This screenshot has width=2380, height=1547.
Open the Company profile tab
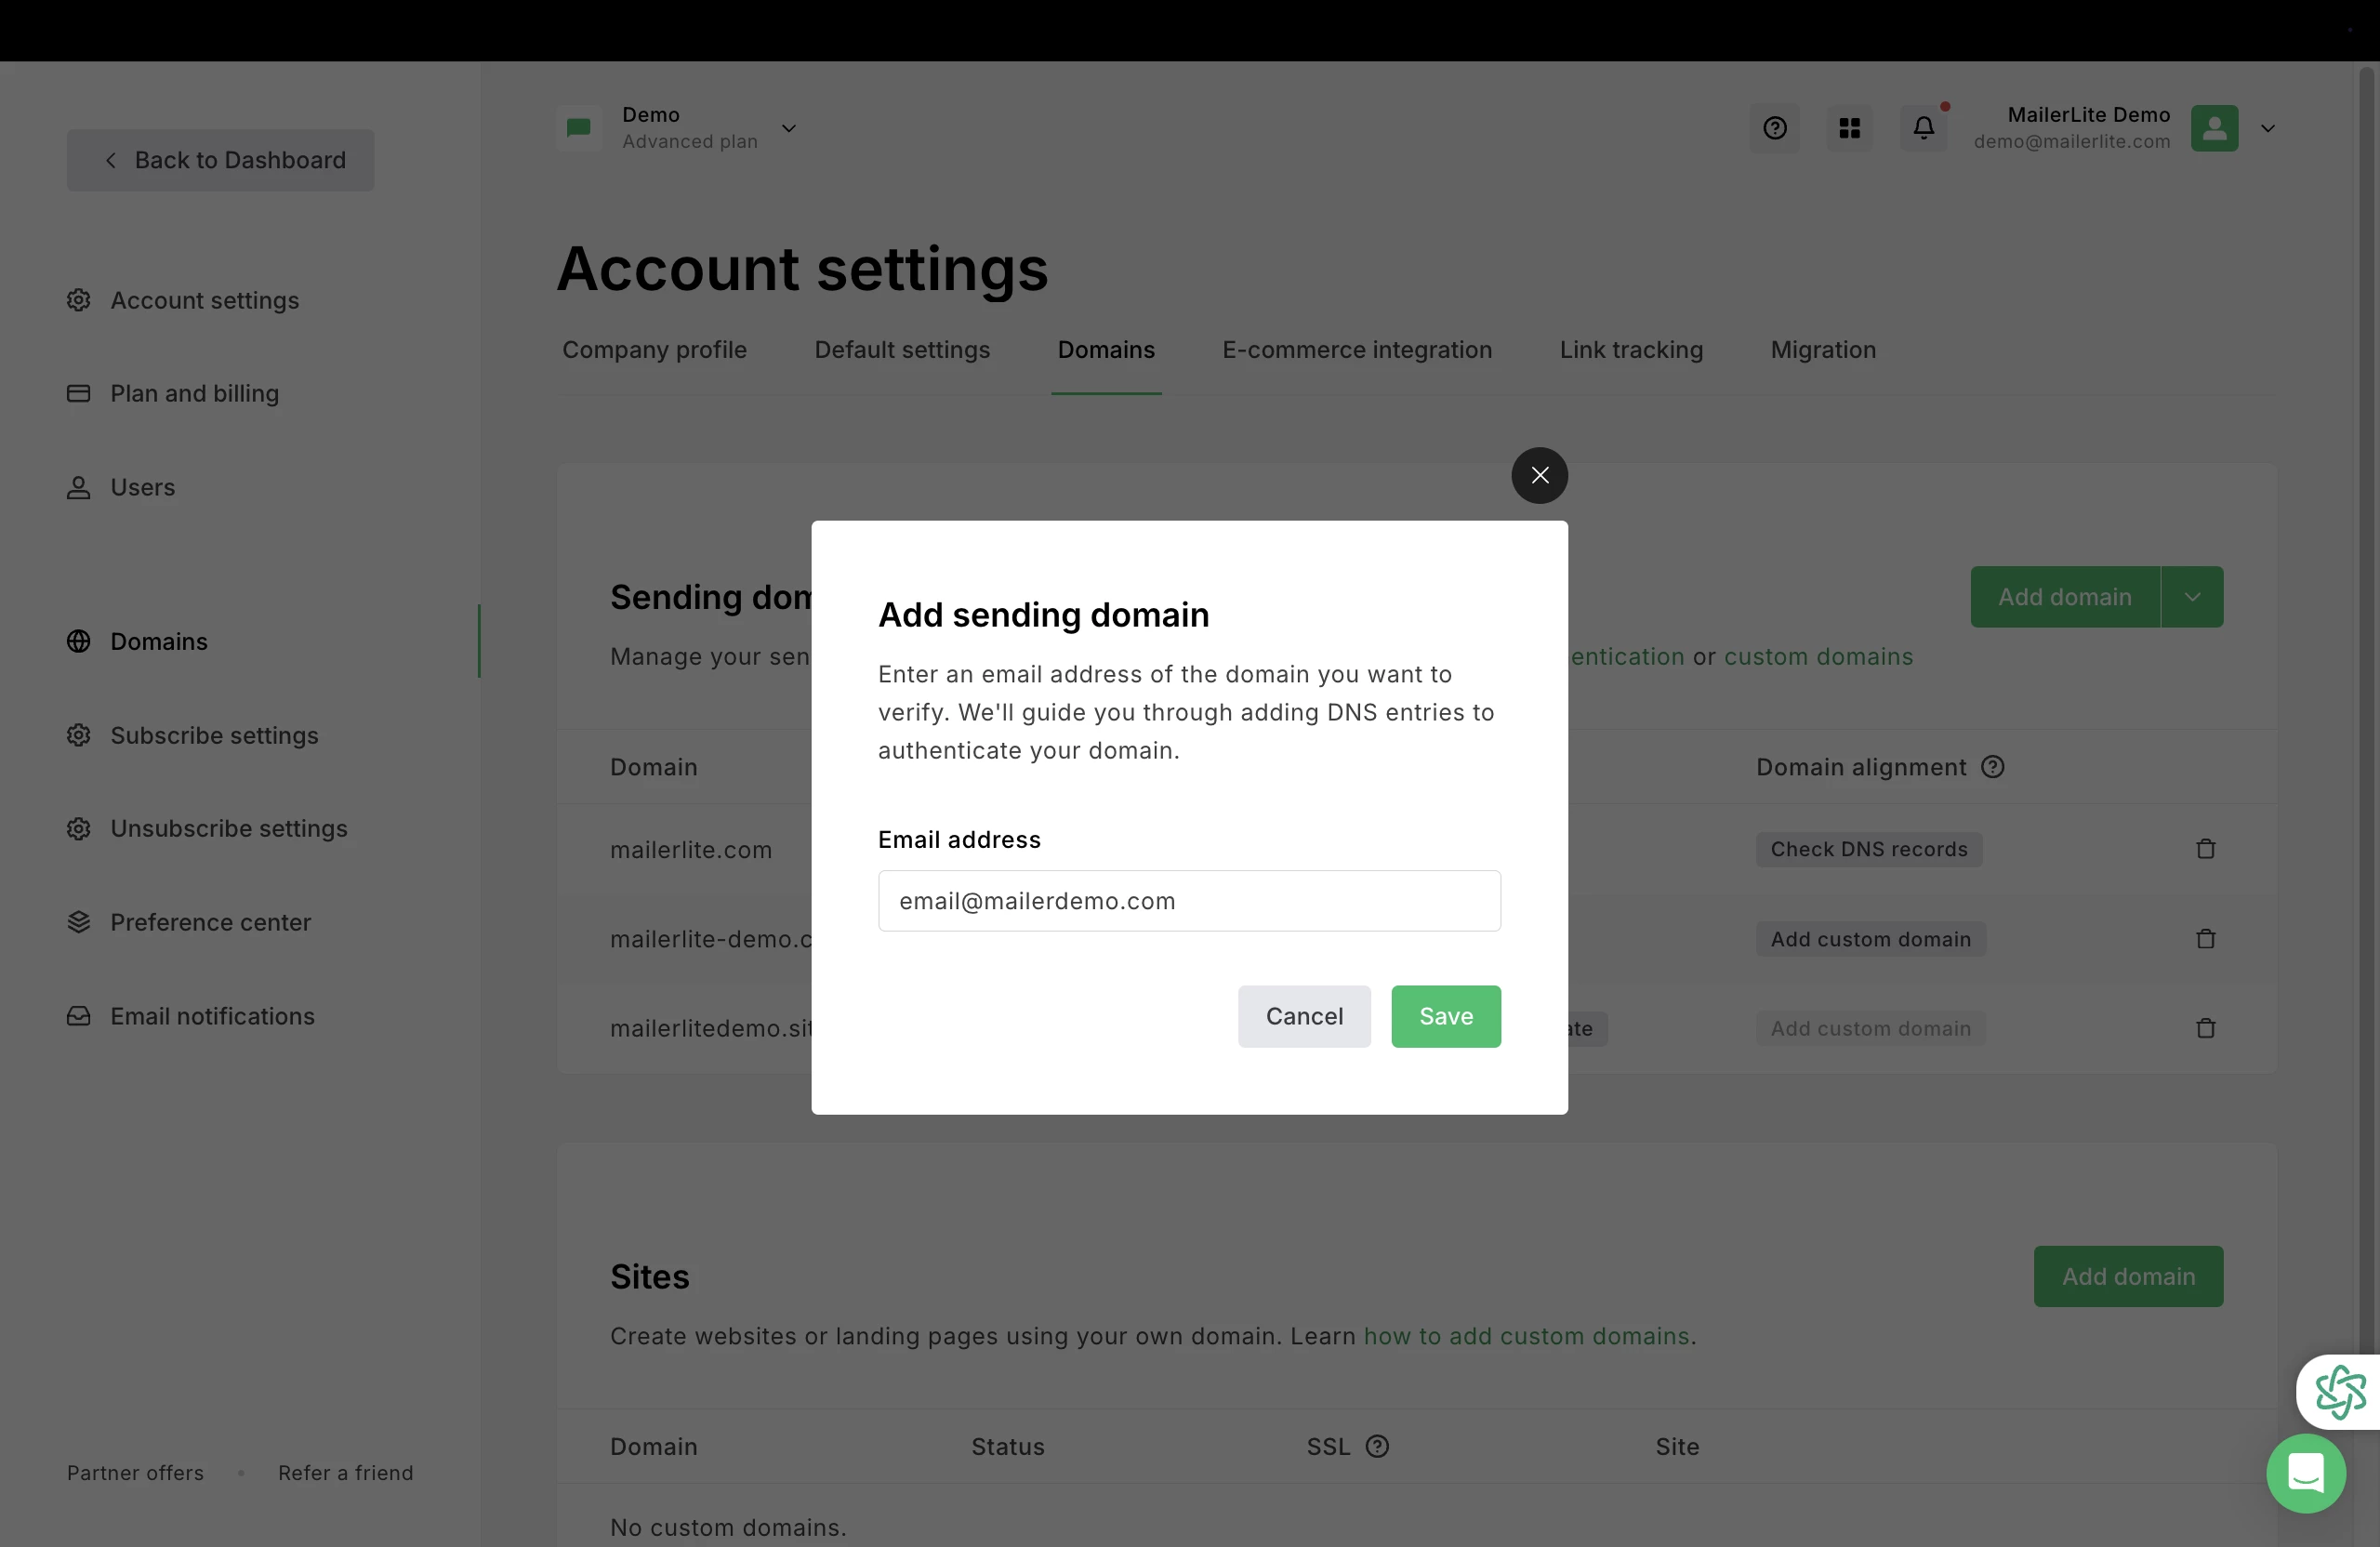tap(654, 350)
